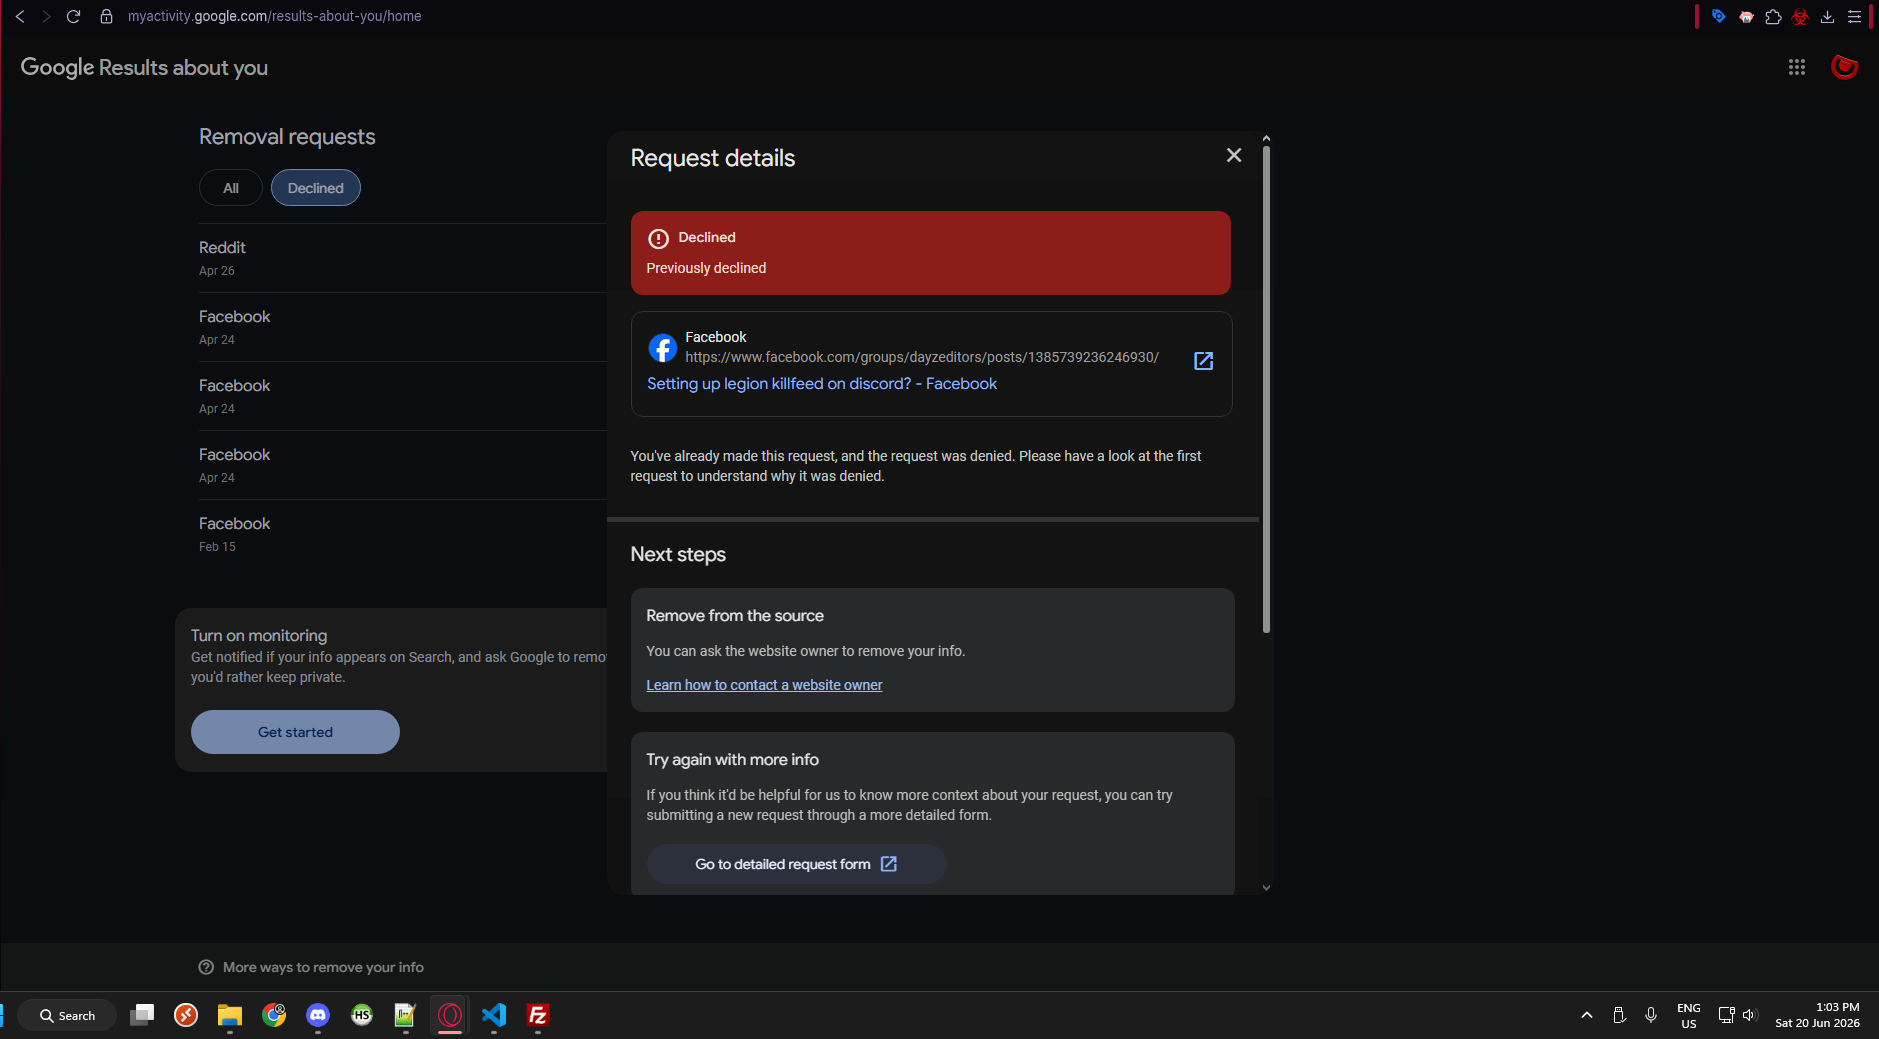Close the Request details panel
1879x1039 pixels.
point(1234,155)
